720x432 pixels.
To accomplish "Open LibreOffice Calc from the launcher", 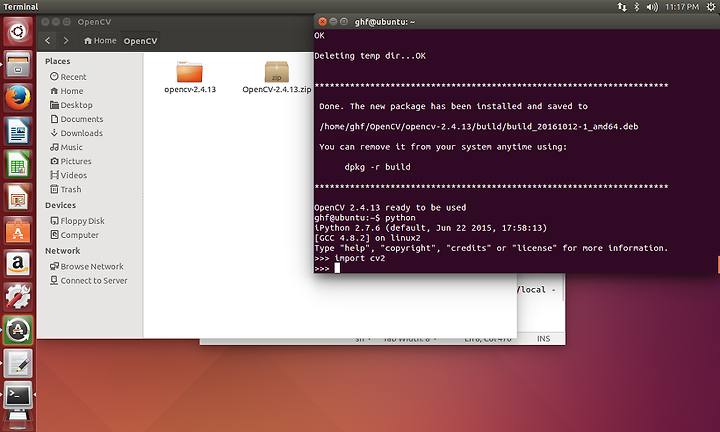I will (x=18, y=164).
